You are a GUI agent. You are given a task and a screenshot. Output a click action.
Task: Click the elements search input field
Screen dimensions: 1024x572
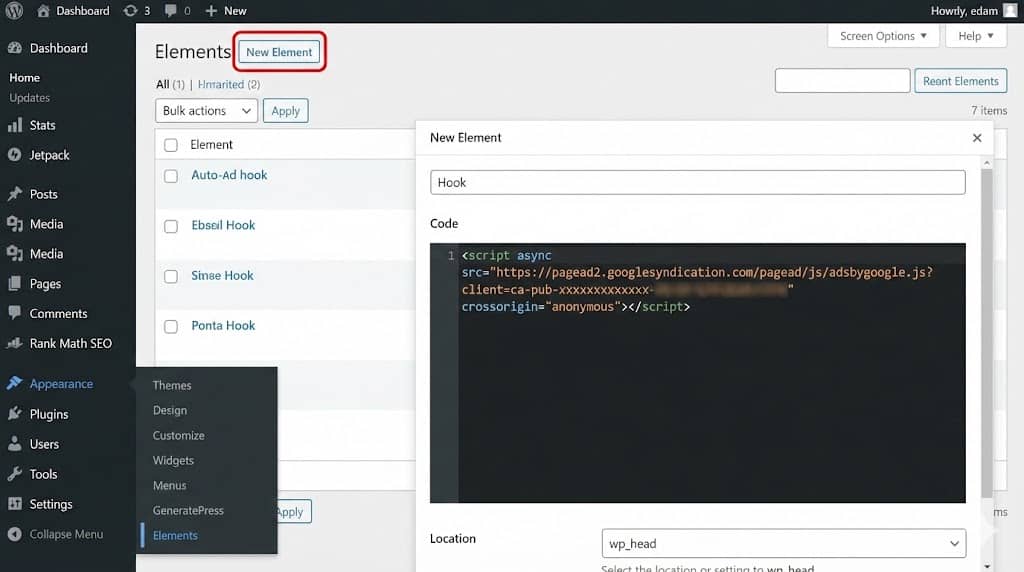coord(842,81)
